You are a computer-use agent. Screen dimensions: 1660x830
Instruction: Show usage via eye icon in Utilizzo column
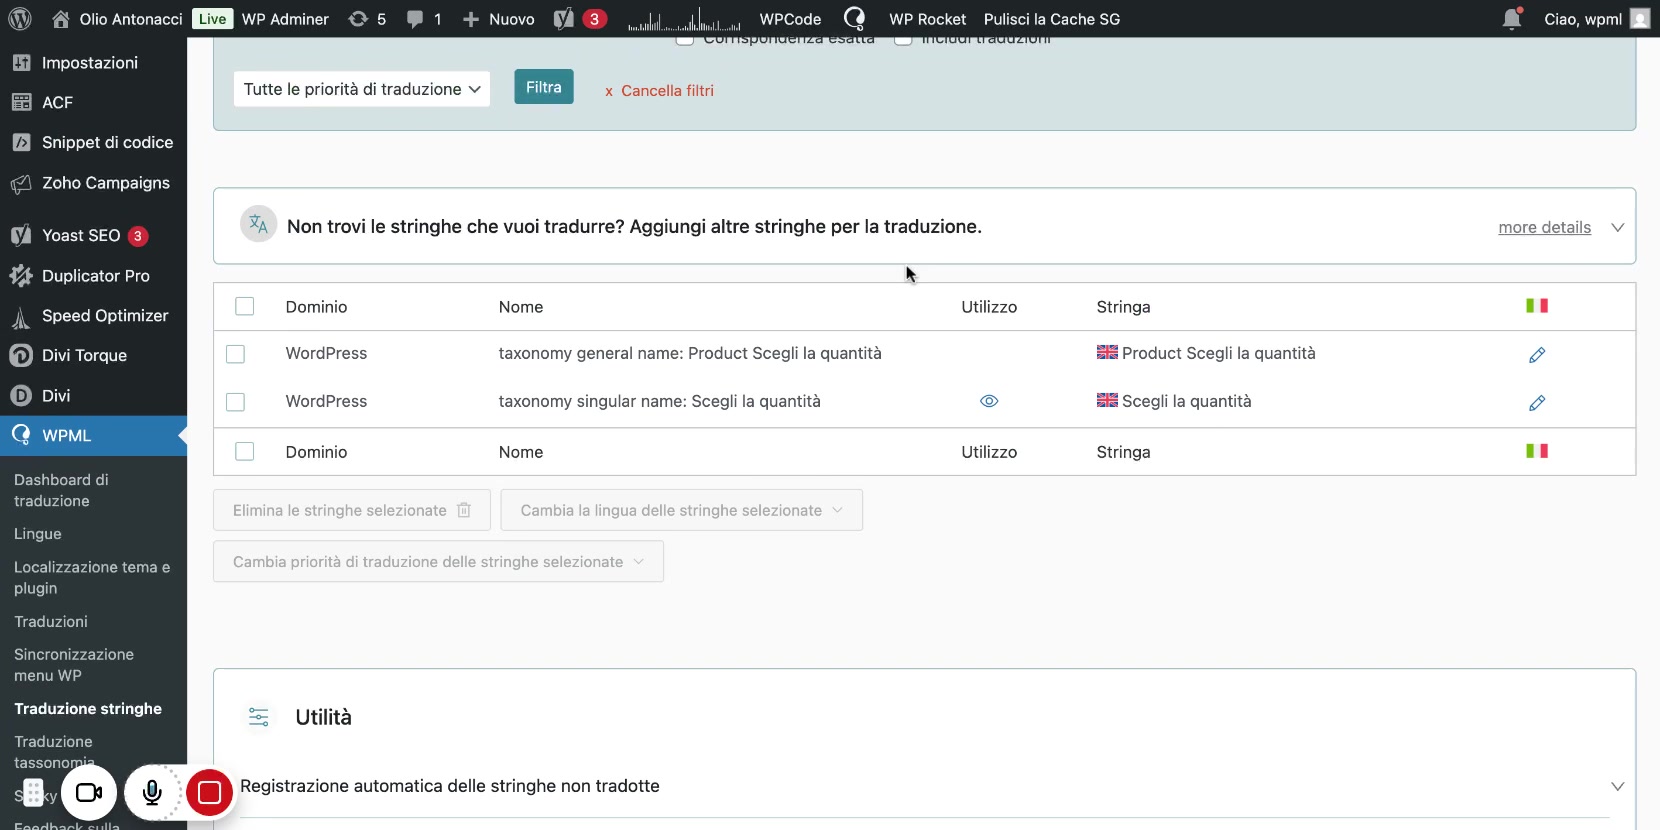(989, 401)
